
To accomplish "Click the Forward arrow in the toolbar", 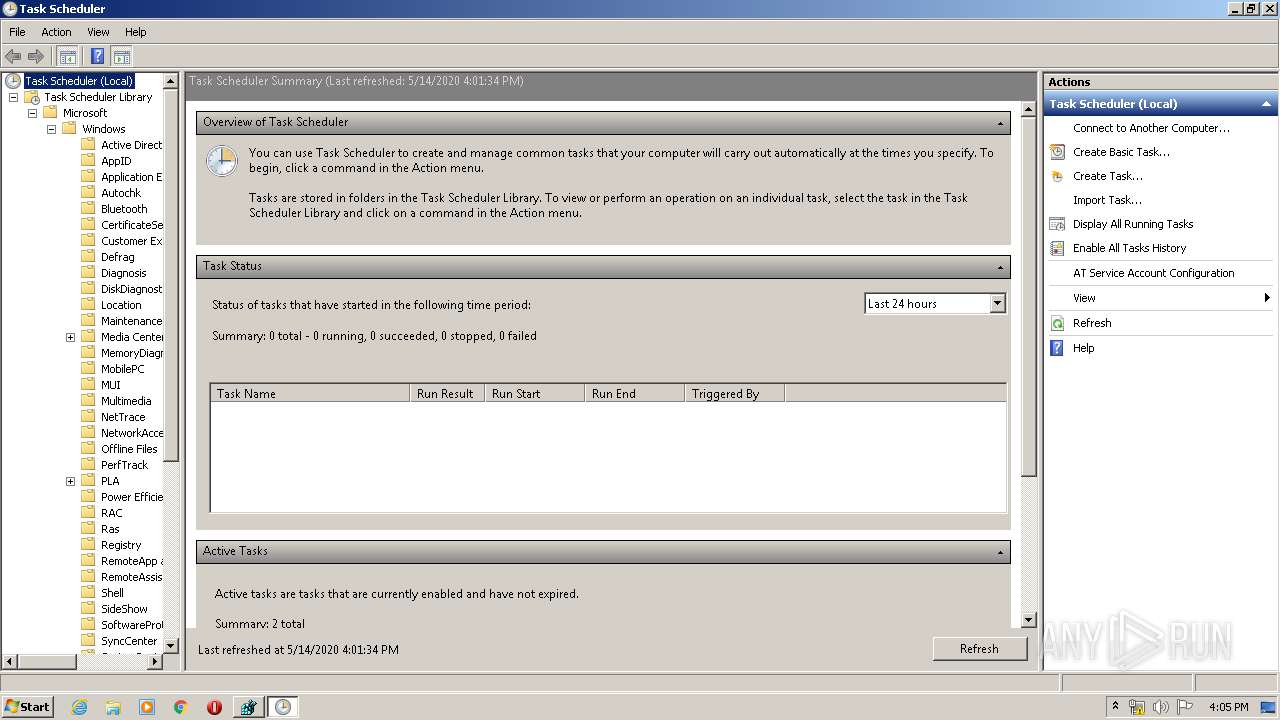I will click(36, 57).
